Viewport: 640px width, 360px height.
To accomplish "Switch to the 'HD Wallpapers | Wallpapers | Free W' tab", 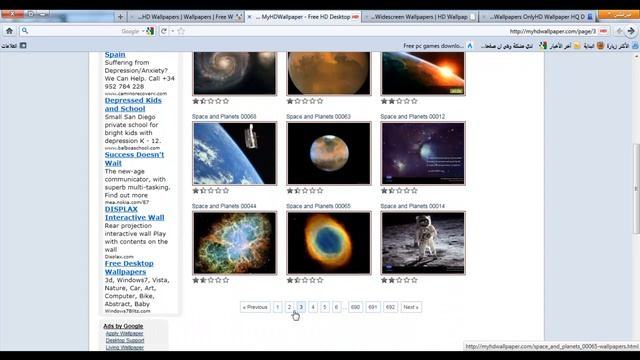I will point(186,17).
